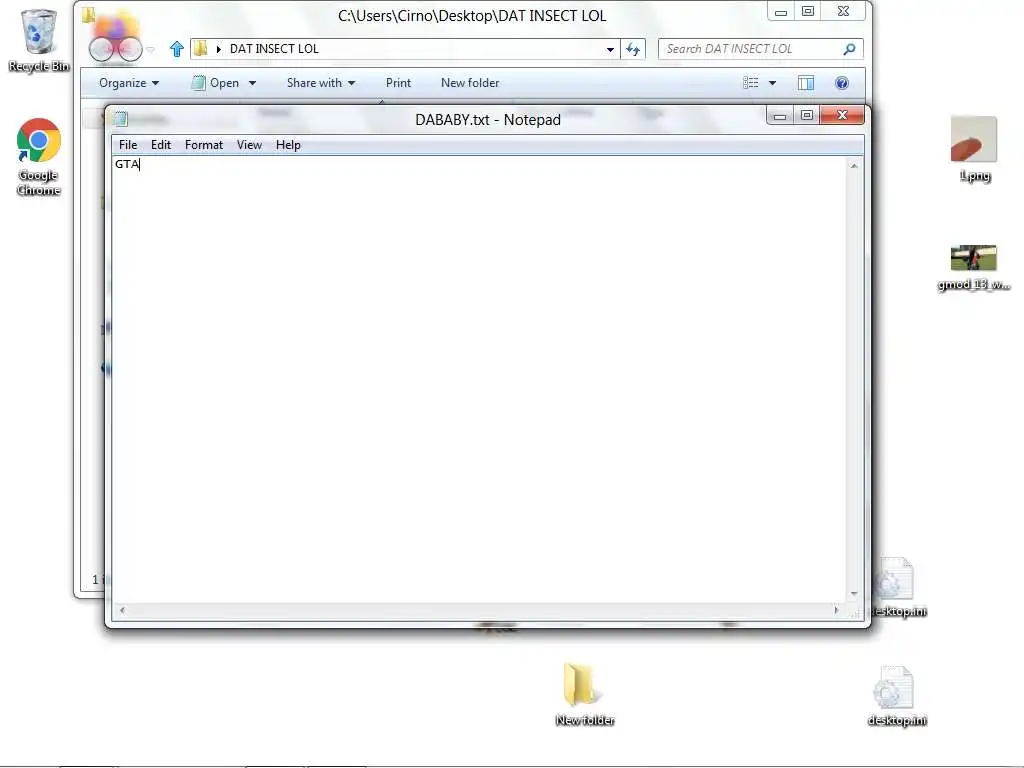The width and height of the screenshot is (1024, 768).
Task: Click in the Notepad text area
Action: click(x=479, y=379)
